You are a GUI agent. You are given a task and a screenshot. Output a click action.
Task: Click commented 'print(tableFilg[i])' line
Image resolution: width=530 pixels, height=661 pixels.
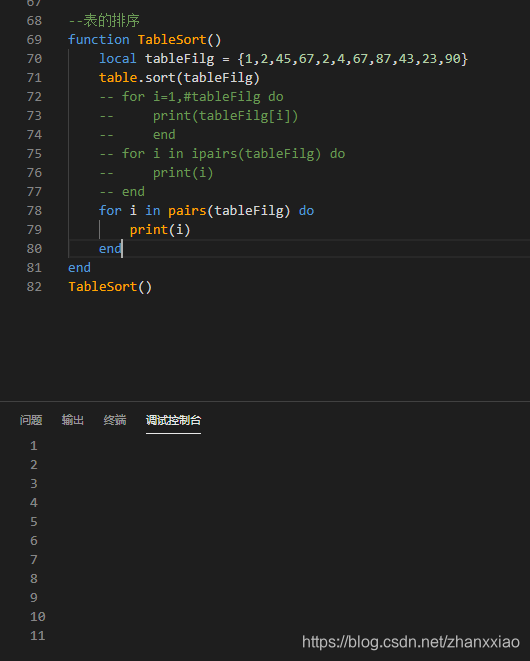[x=225, y=116]
